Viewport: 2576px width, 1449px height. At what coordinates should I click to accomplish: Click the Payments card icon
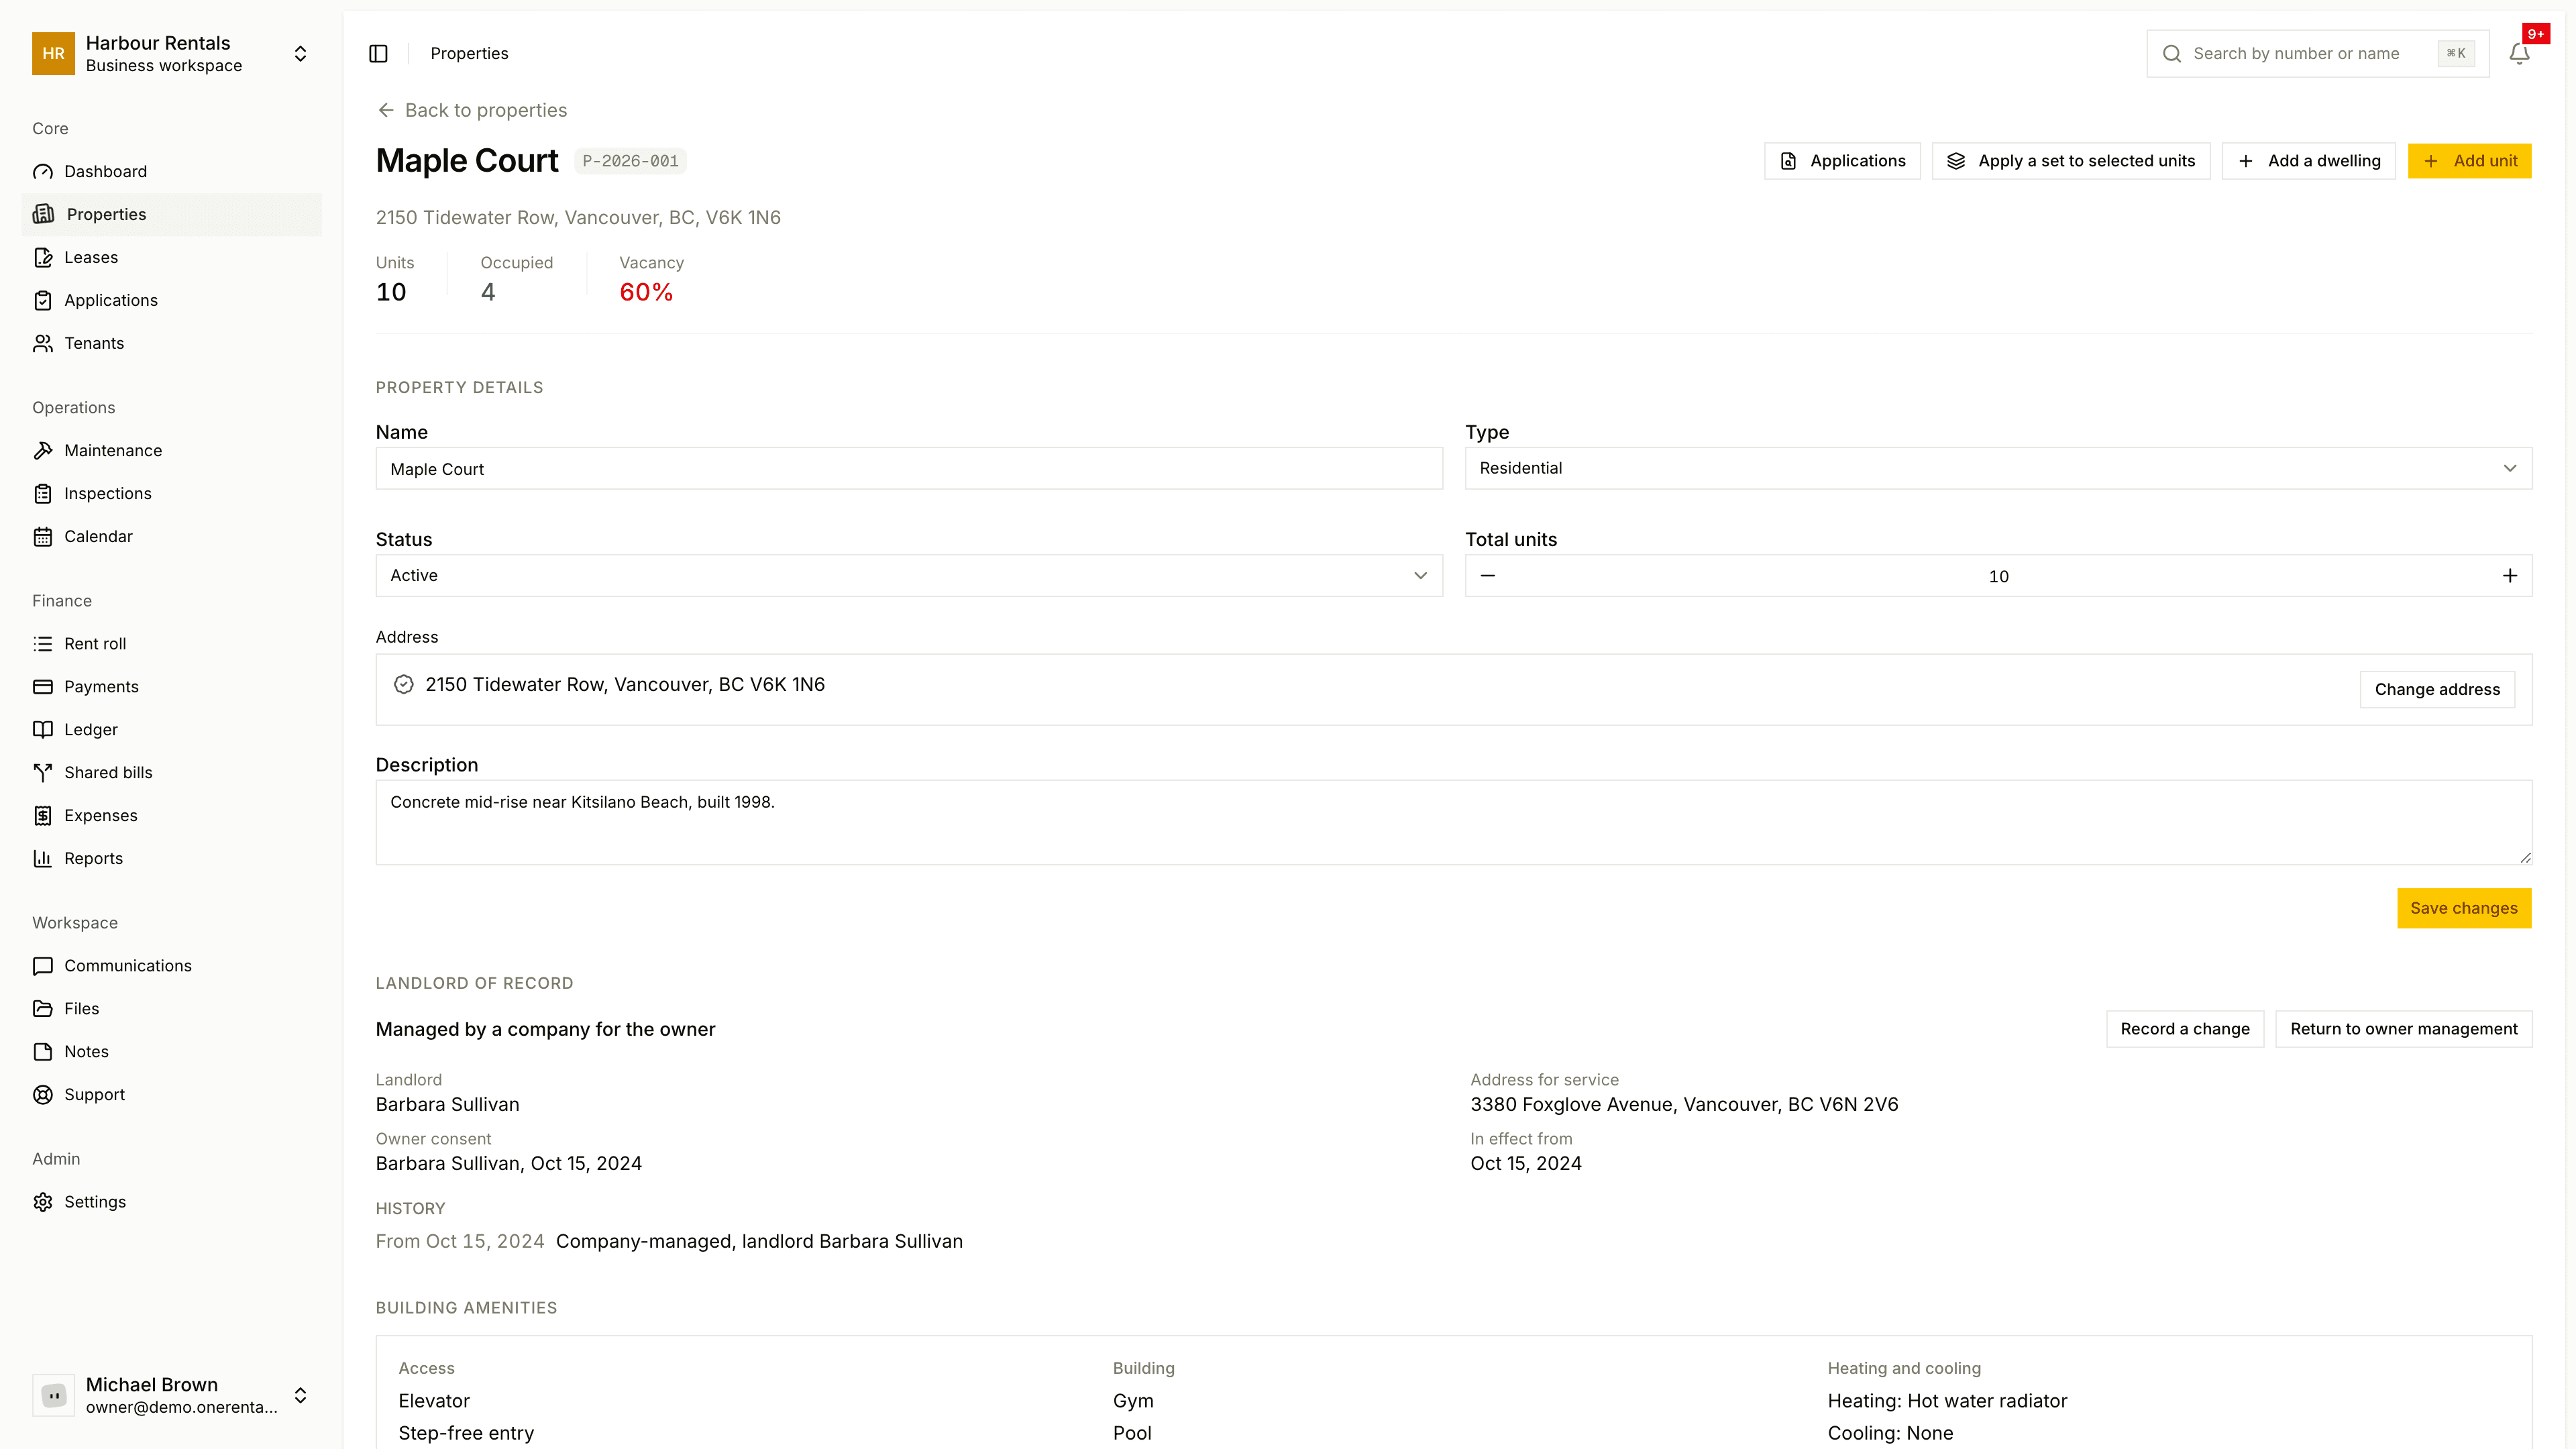[43, 686]
